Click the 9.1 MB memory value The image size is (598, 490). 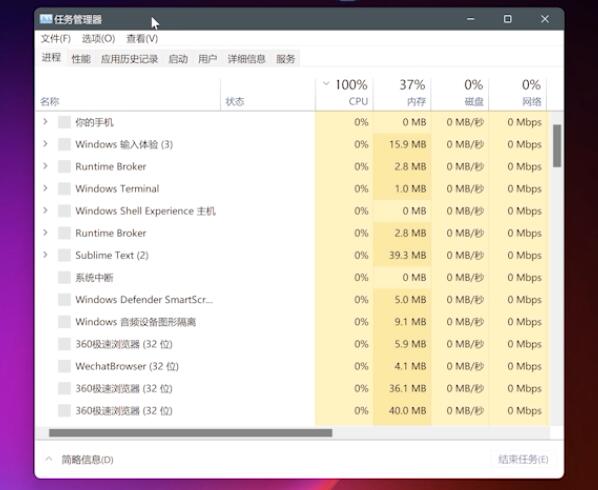point(410,322)
